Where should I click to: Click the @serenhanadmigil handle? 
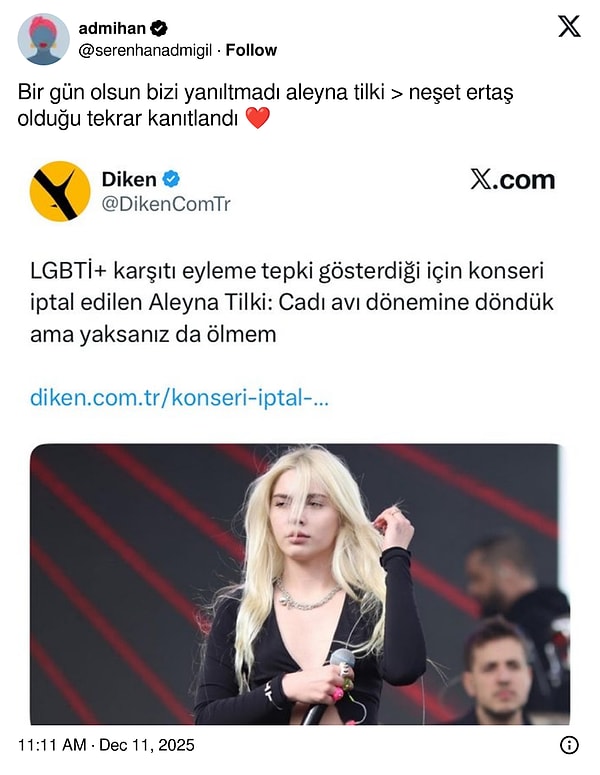point(145,50)
